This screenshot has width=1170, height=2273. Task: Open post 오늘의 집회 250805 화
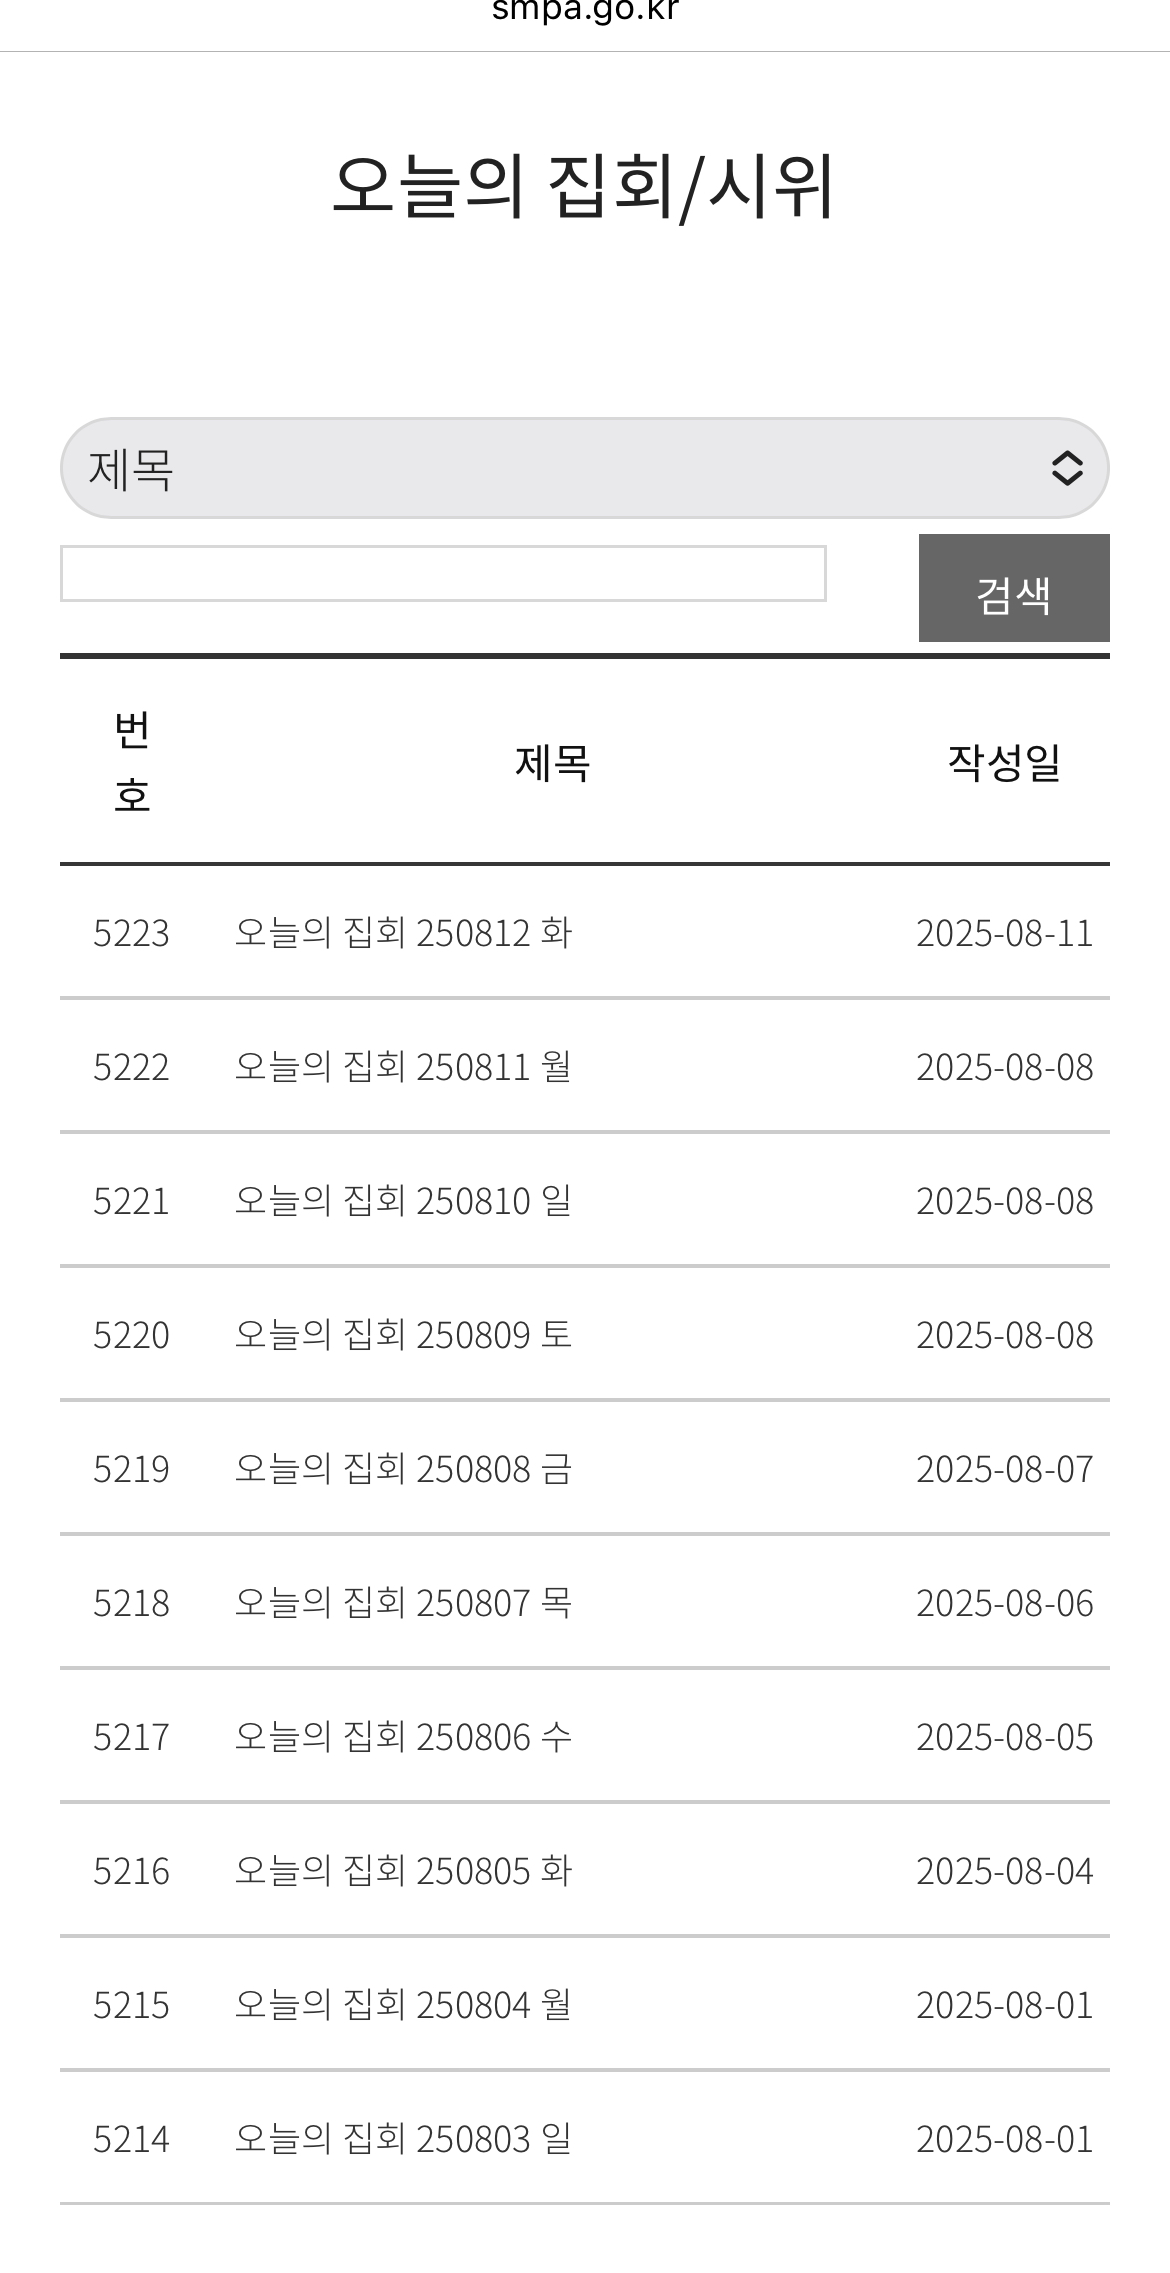[403, 1871]
